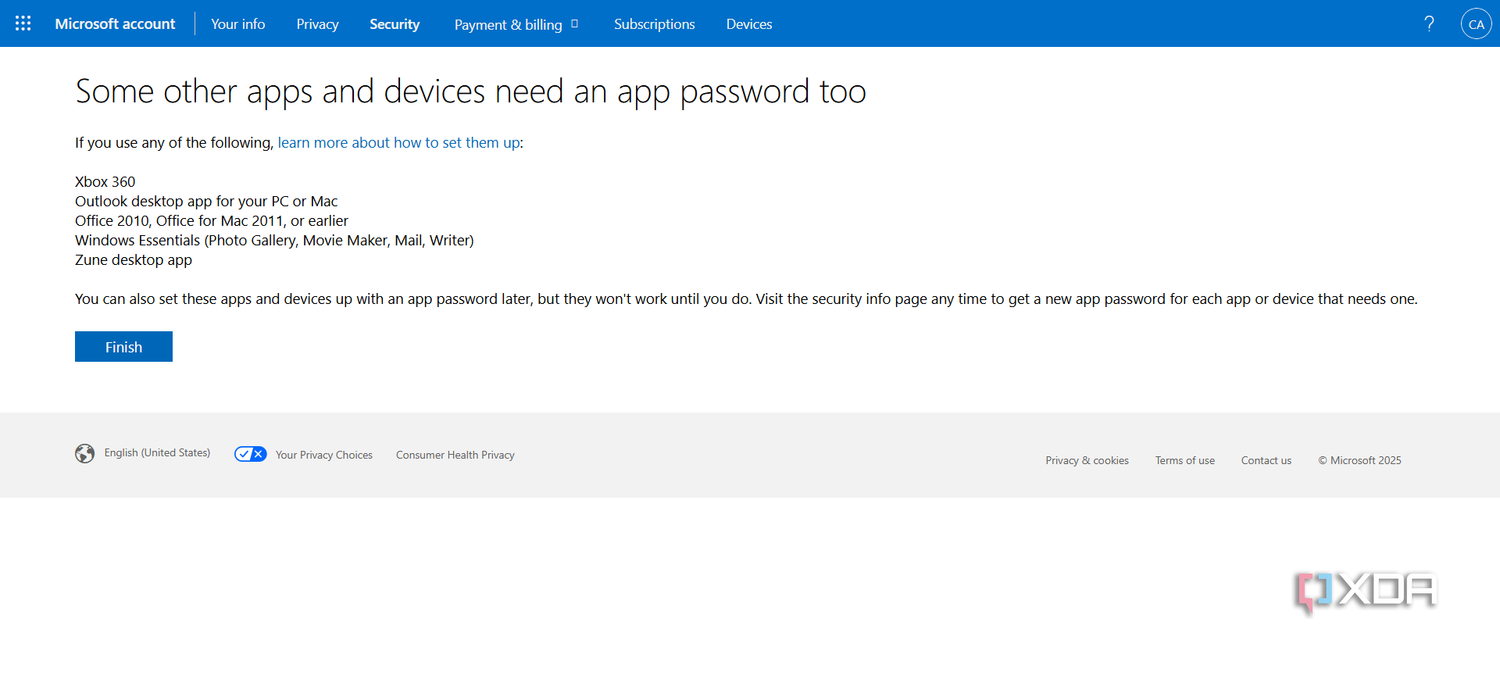
Task: Click the Zune desktop app line
Action: (133, 260)
